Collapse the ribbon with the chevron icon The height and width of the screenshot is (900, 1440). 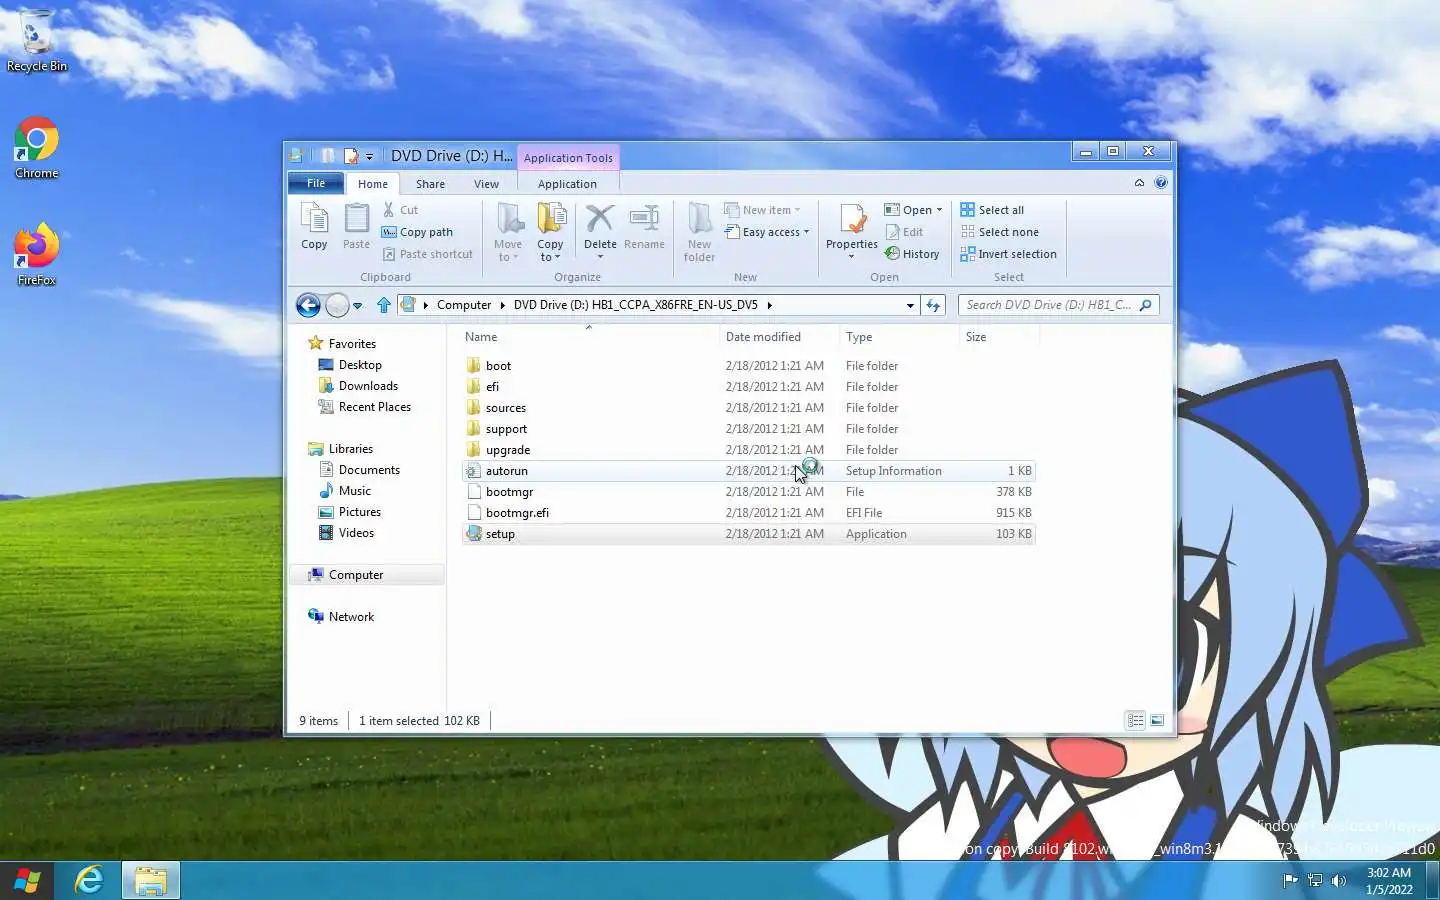coord(1139,183)
